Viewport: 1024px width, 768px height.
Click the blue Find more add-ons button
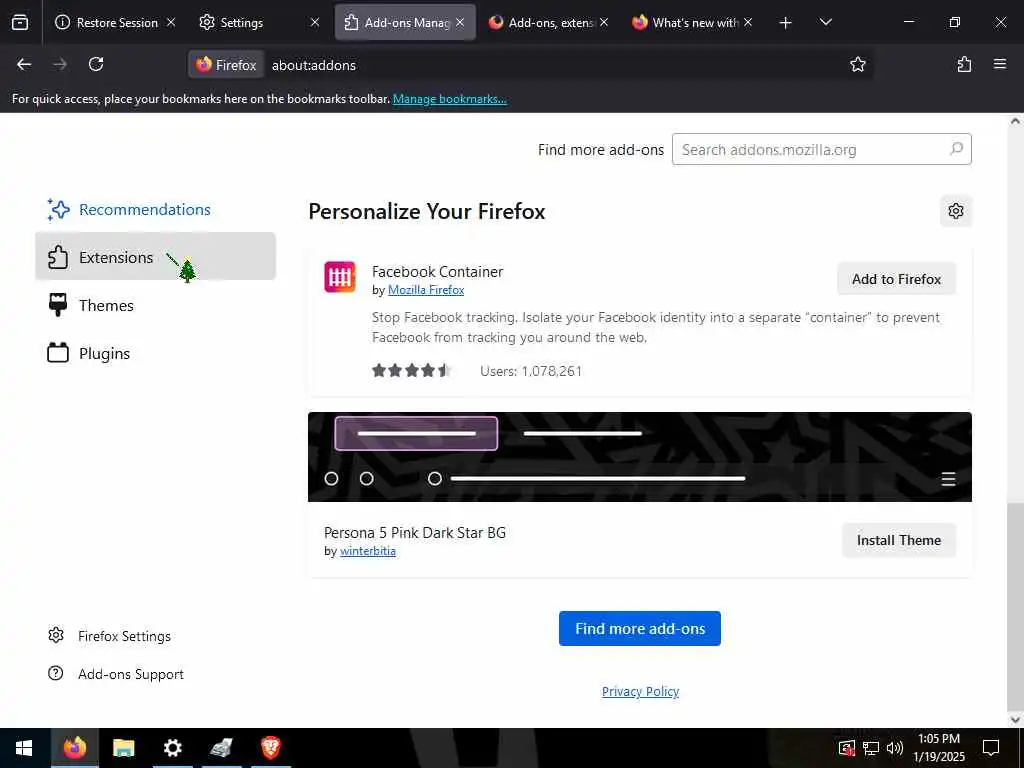click(639, 628)
